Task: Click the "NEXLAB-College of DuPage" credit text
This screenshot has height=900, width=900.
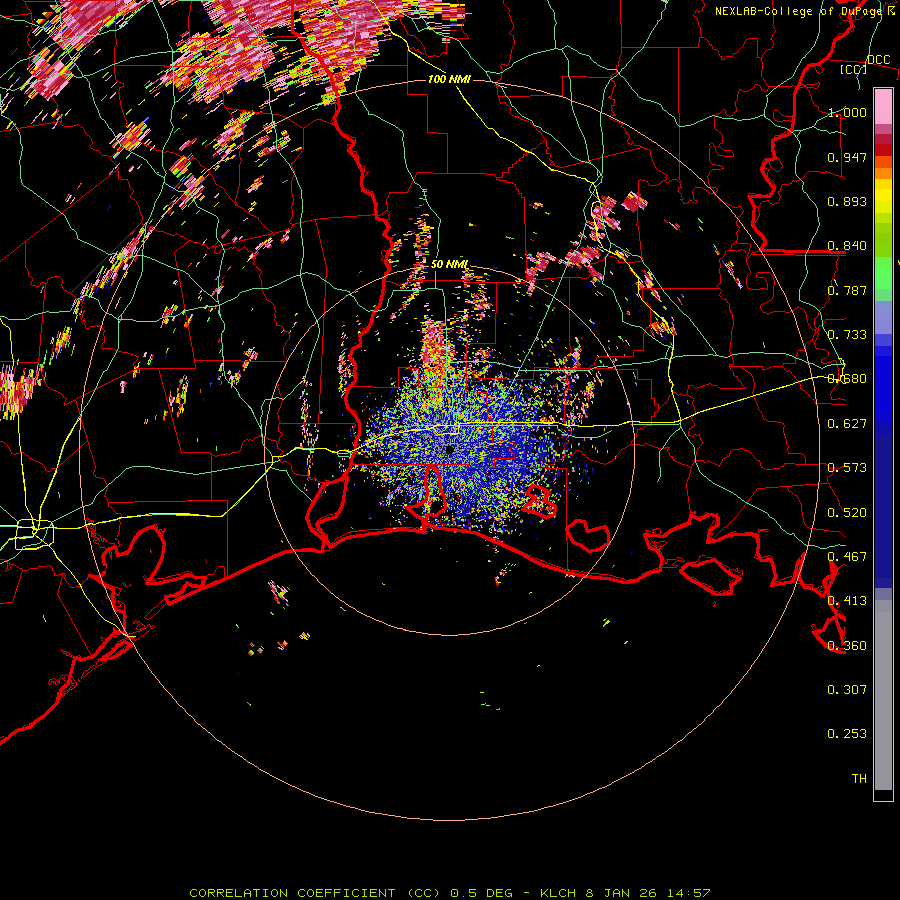Action: pyautogui.click(x=797, y=11)
